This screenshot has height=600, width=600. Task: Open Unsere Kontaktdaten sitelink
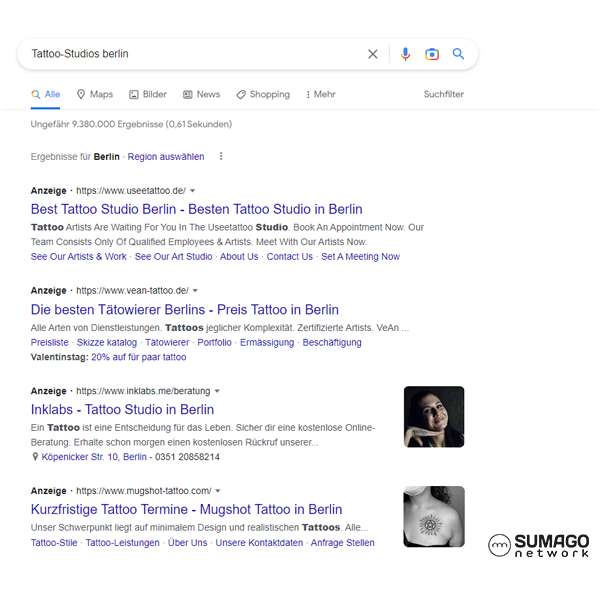point(259,543)
